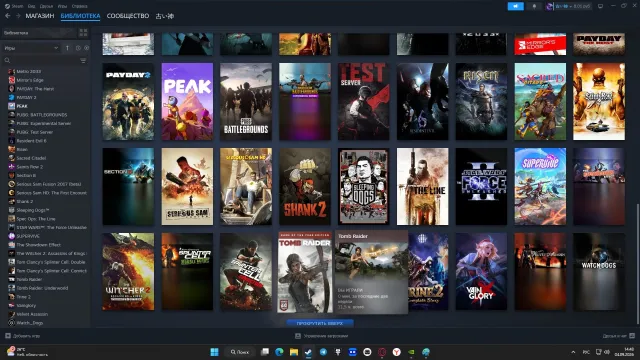Open the Watch Dogs cover
The image size is (640, 360).
coord(599,271)
